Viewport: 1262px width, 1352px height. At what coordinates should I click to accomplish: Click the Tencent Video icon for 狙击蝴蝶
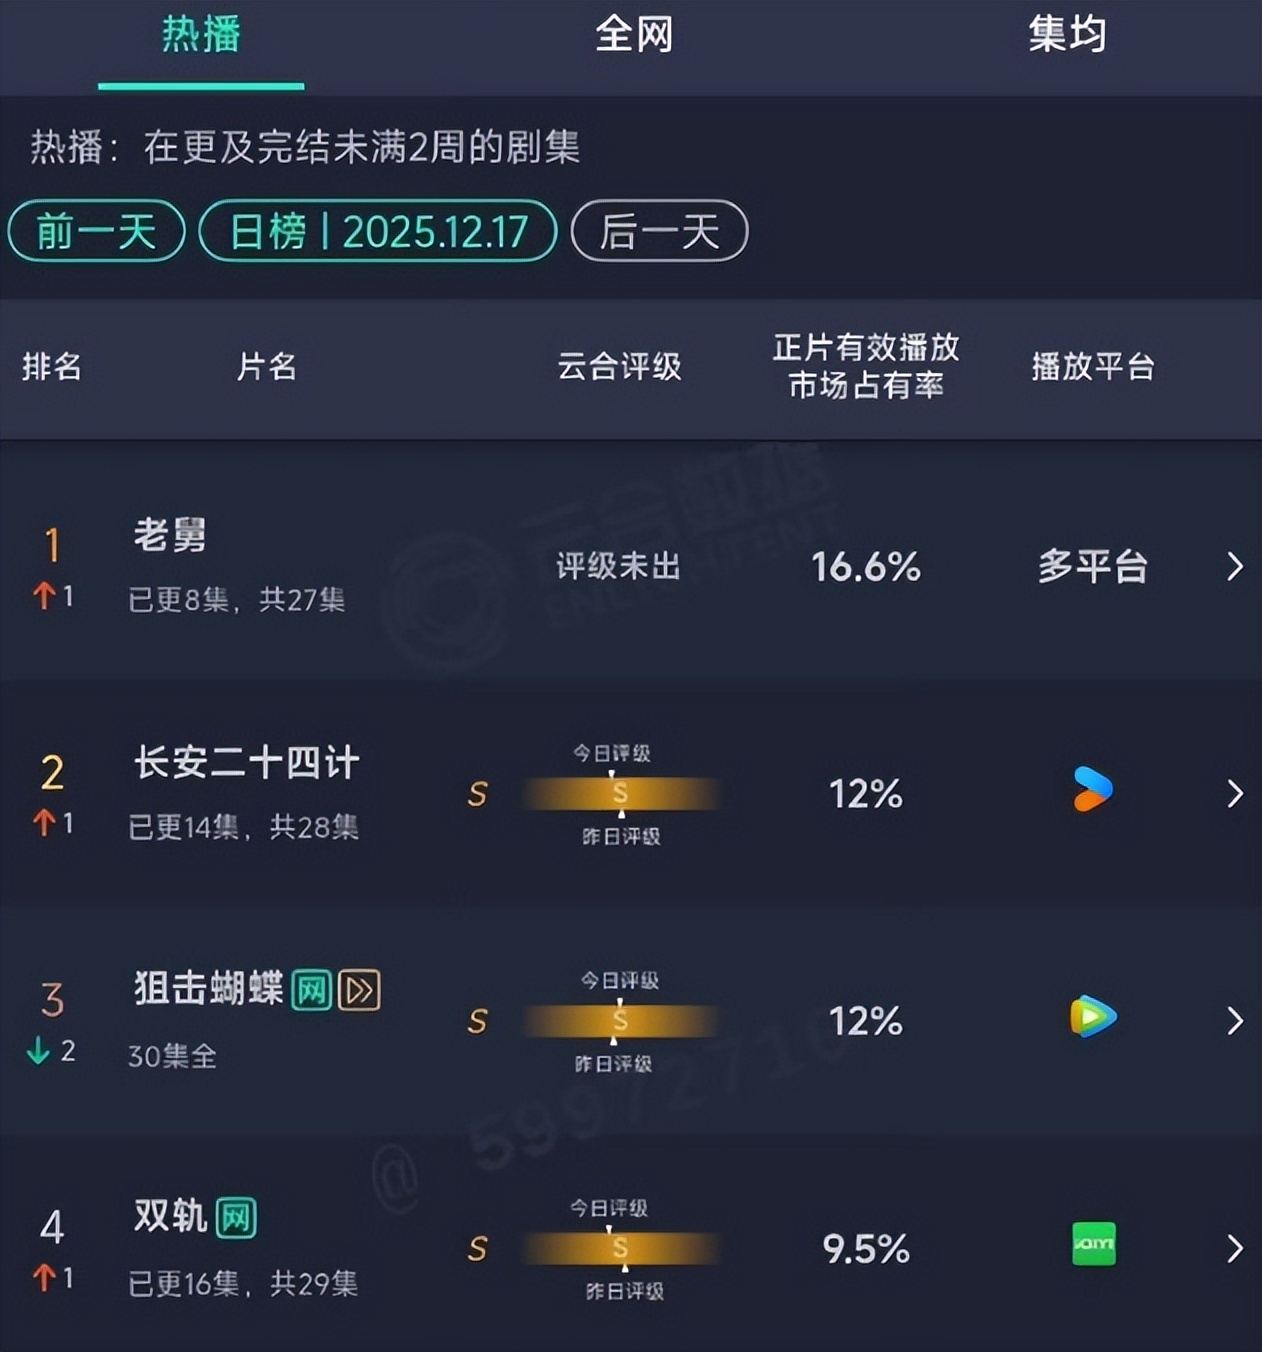point(1092,1017)
